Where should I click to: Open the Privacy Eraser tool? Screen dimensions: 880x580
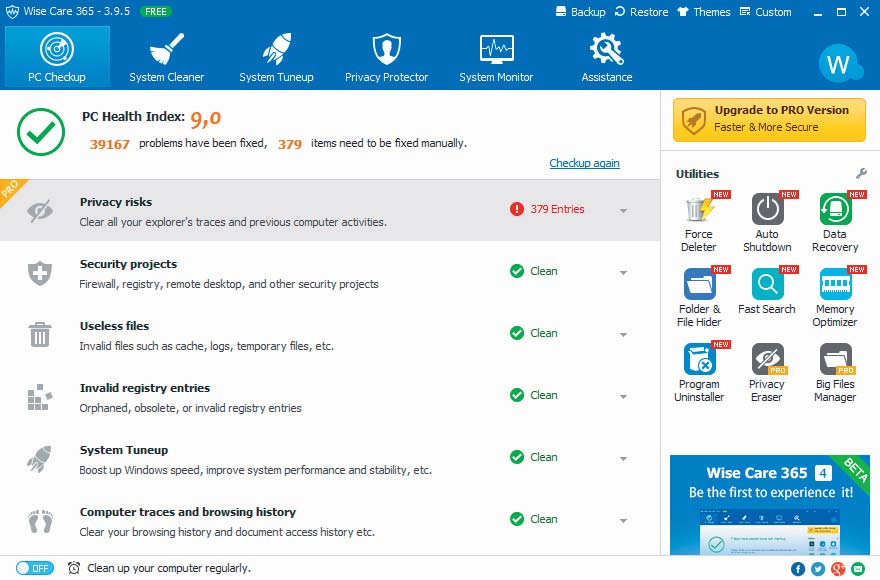767,373
